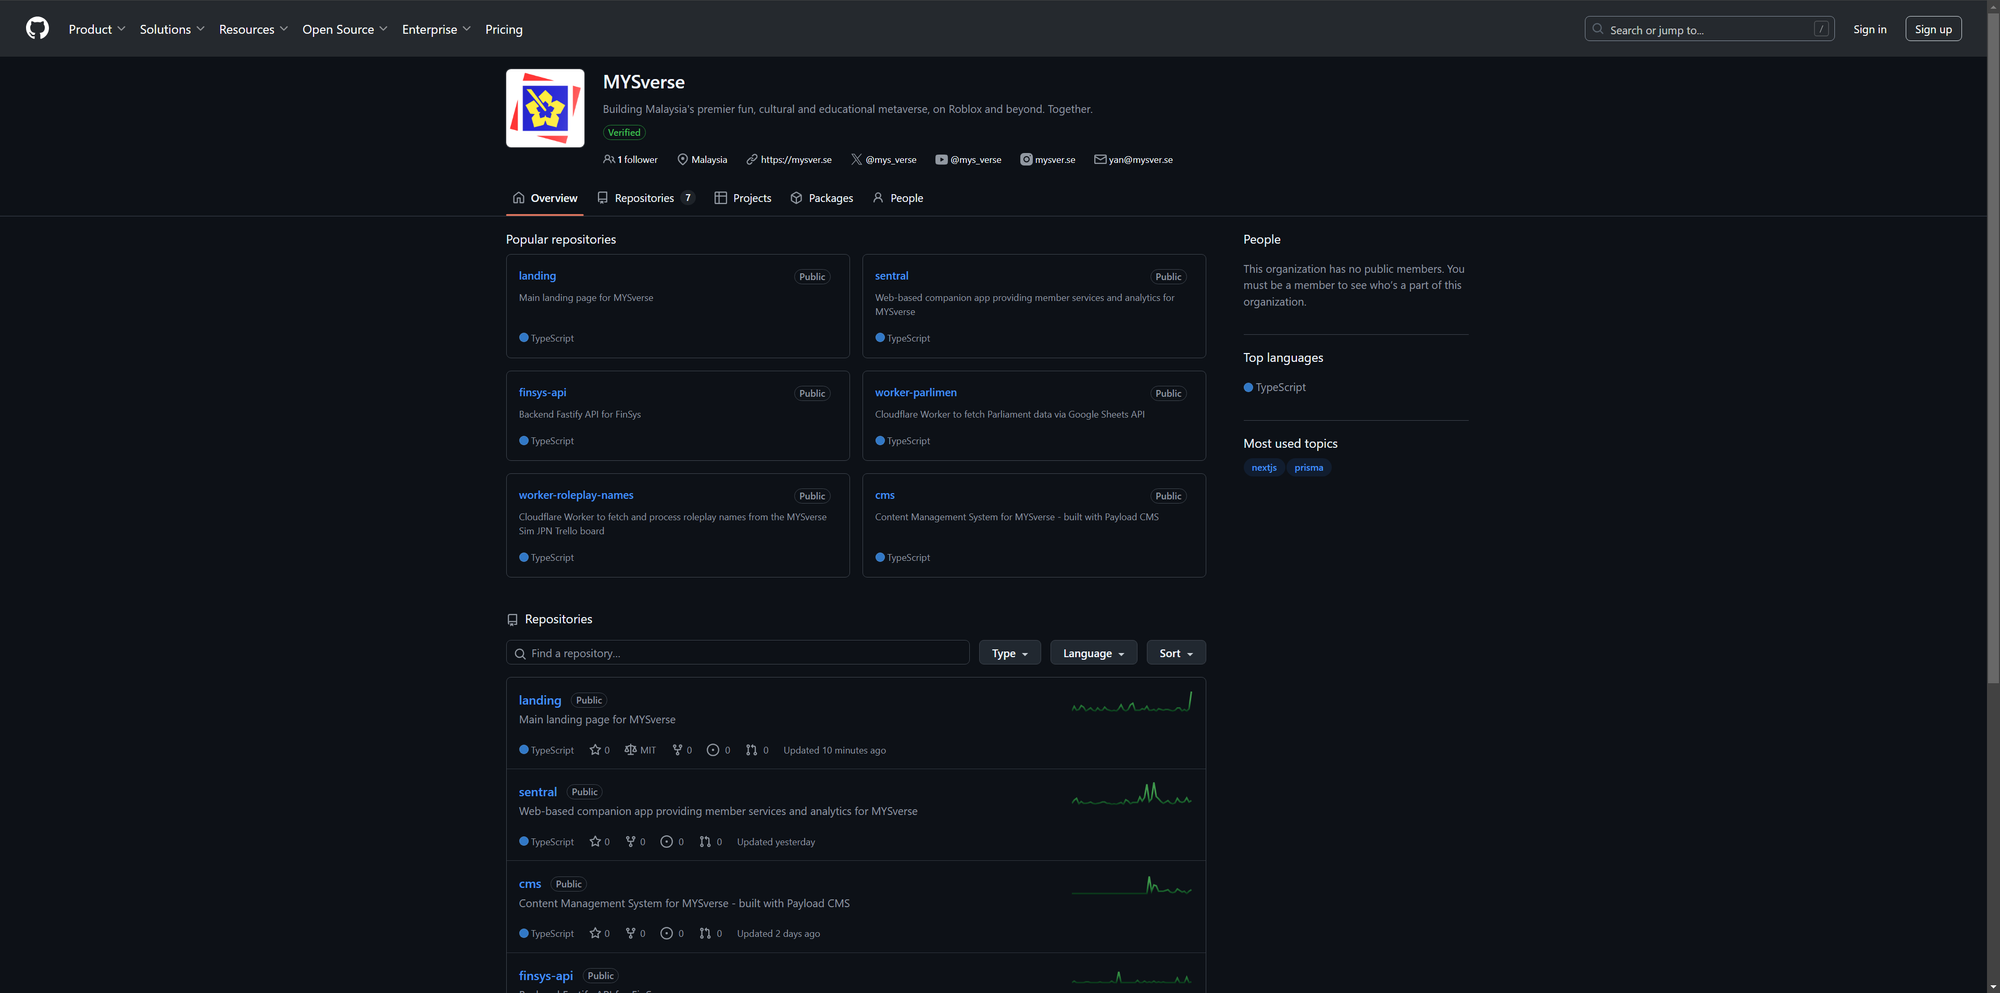Select the prisma topic tag
This screenshot has width=2000, height=993.
pyautogui.click(x=1309, y=468)
